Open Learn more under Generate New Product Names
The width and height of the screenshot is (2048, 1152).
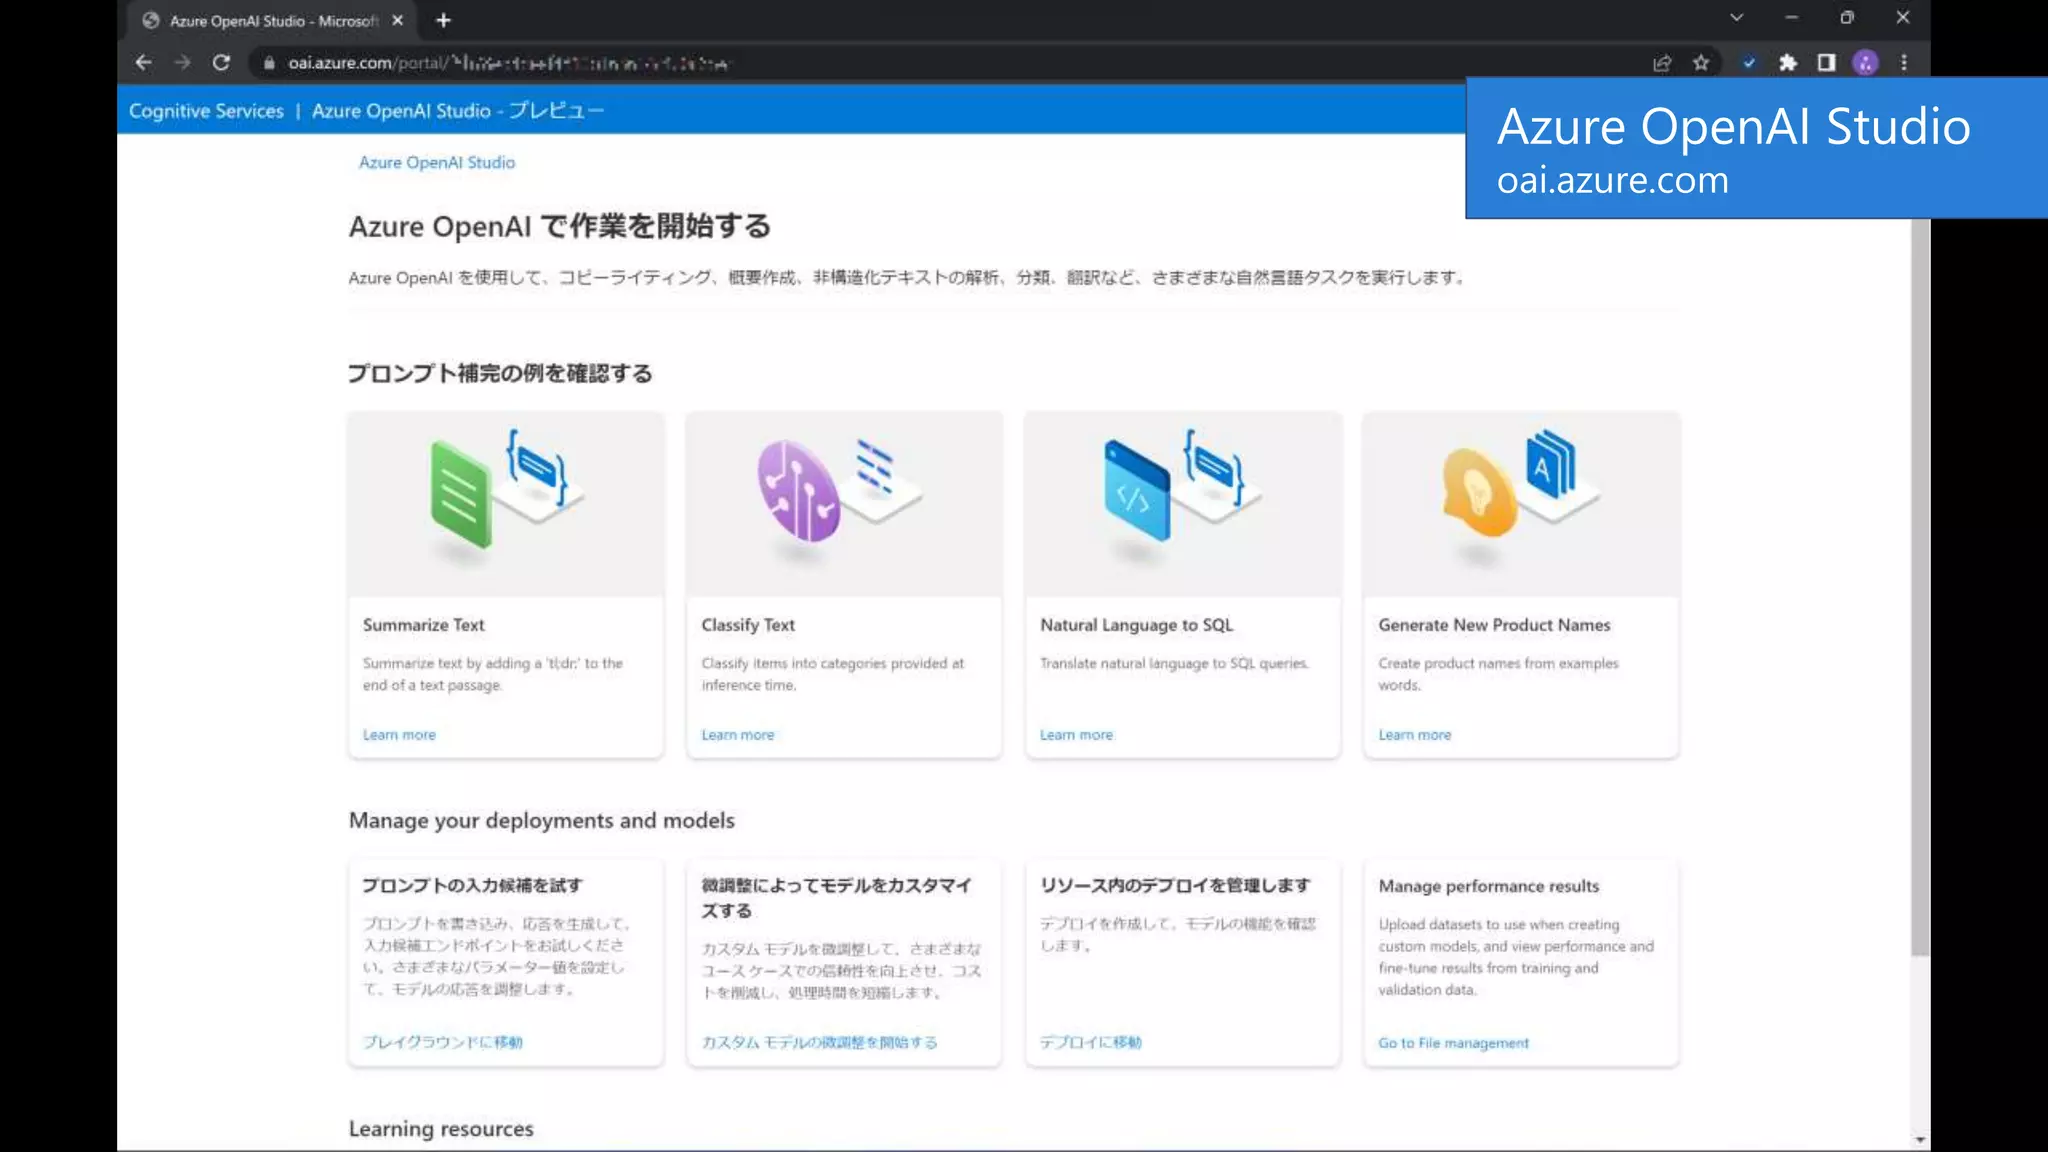[1415, 735]
